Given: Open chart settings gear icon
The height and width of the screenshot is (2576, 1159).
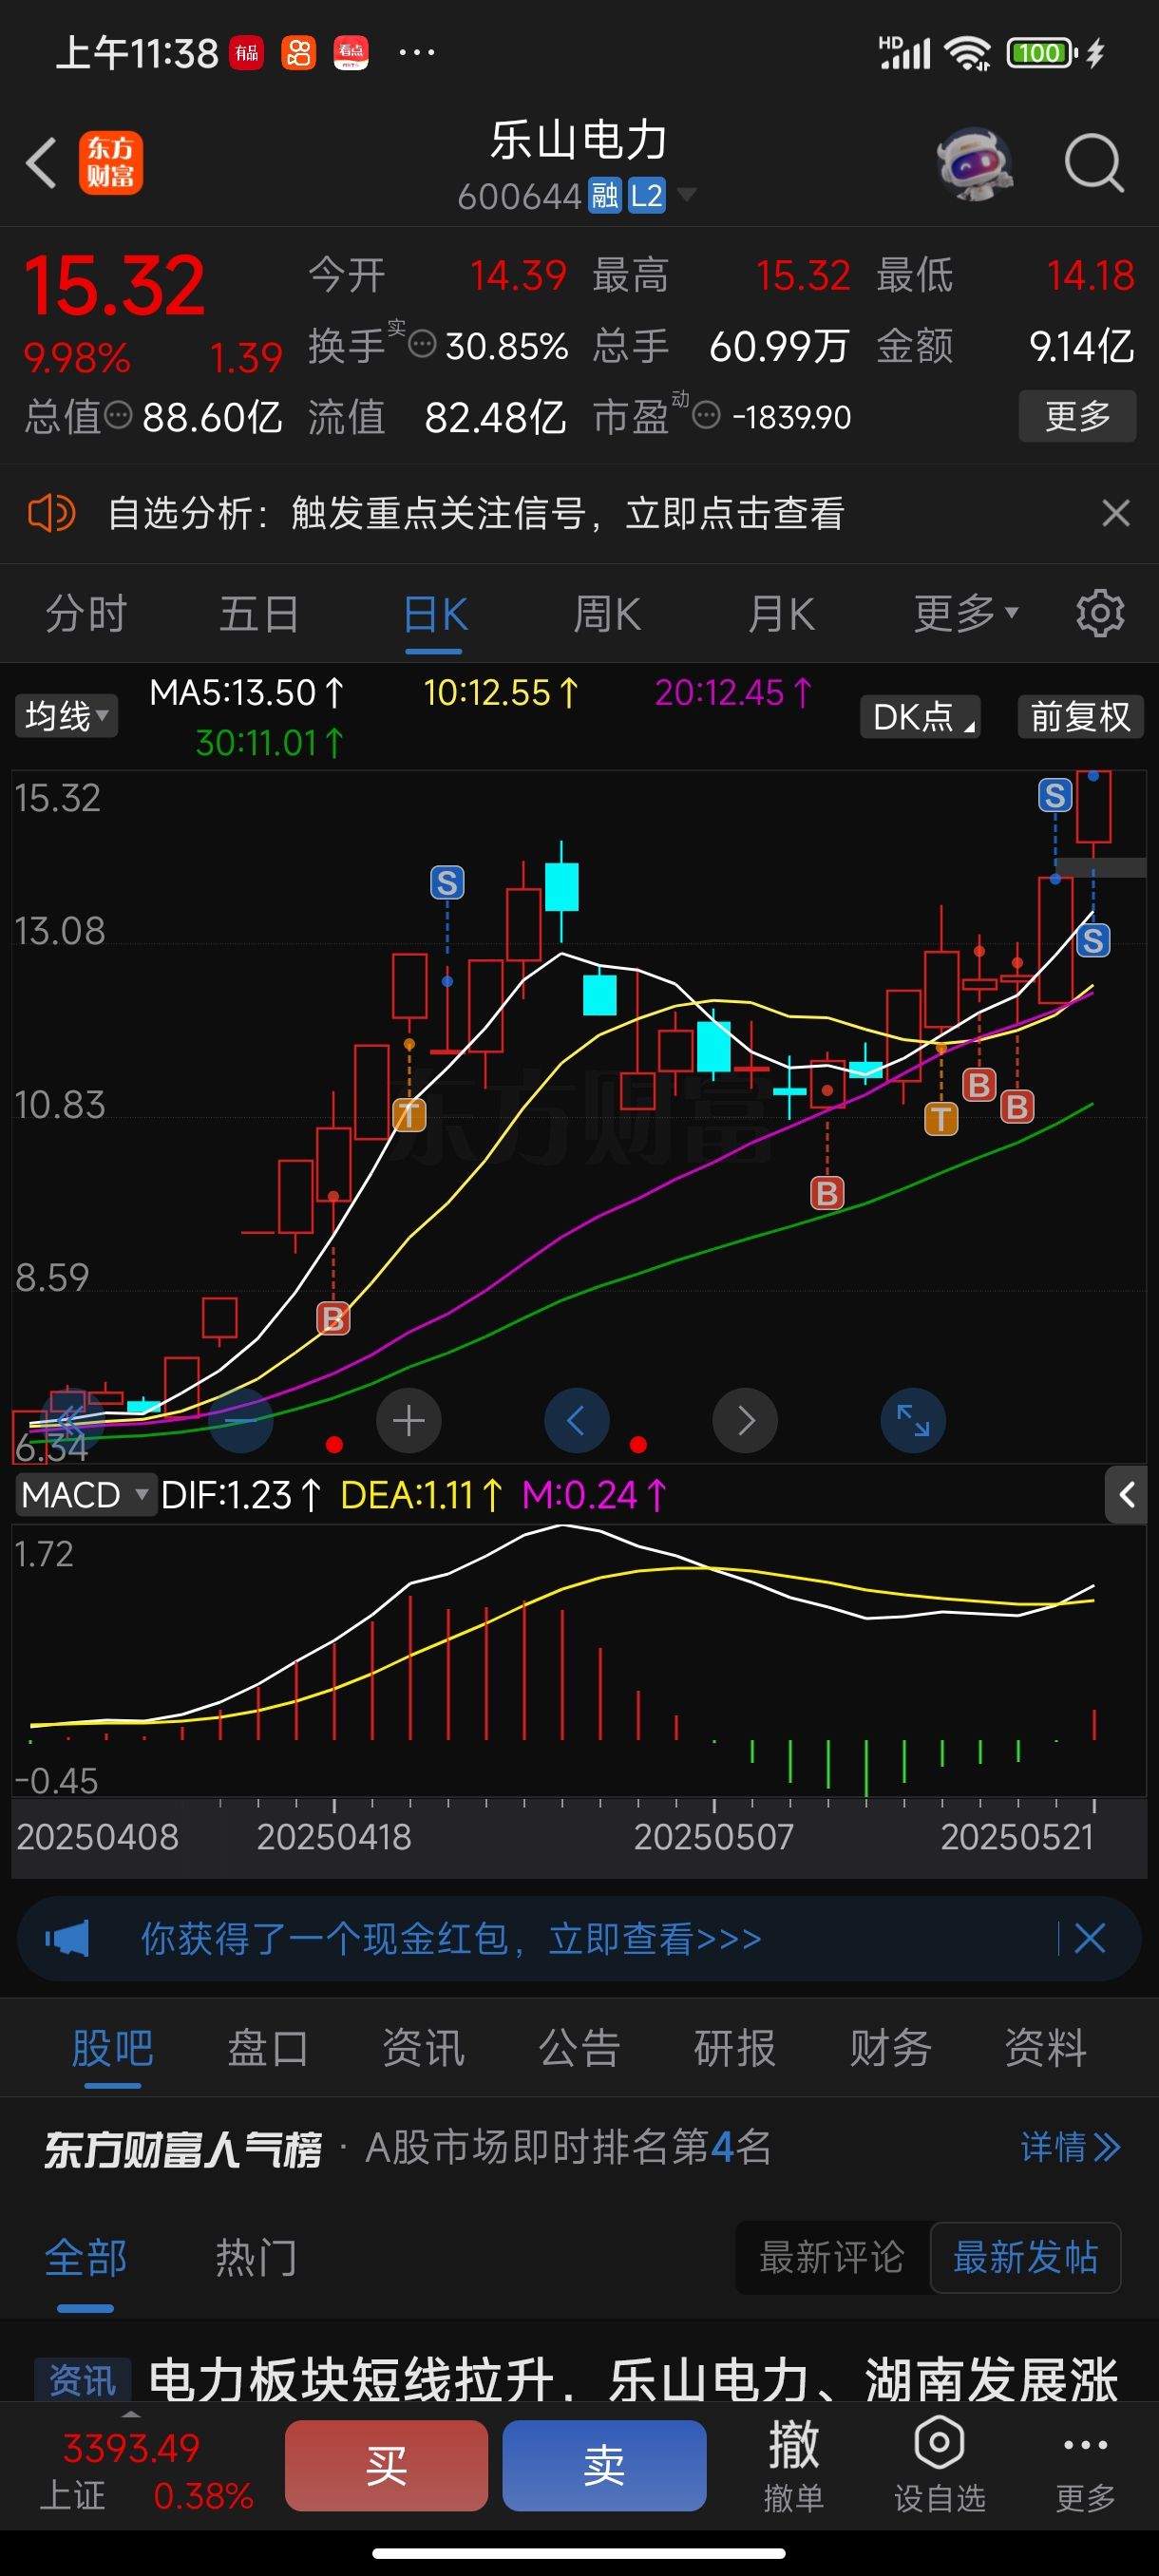Looking at the screenshot, I should click(x=1100, y=613).
